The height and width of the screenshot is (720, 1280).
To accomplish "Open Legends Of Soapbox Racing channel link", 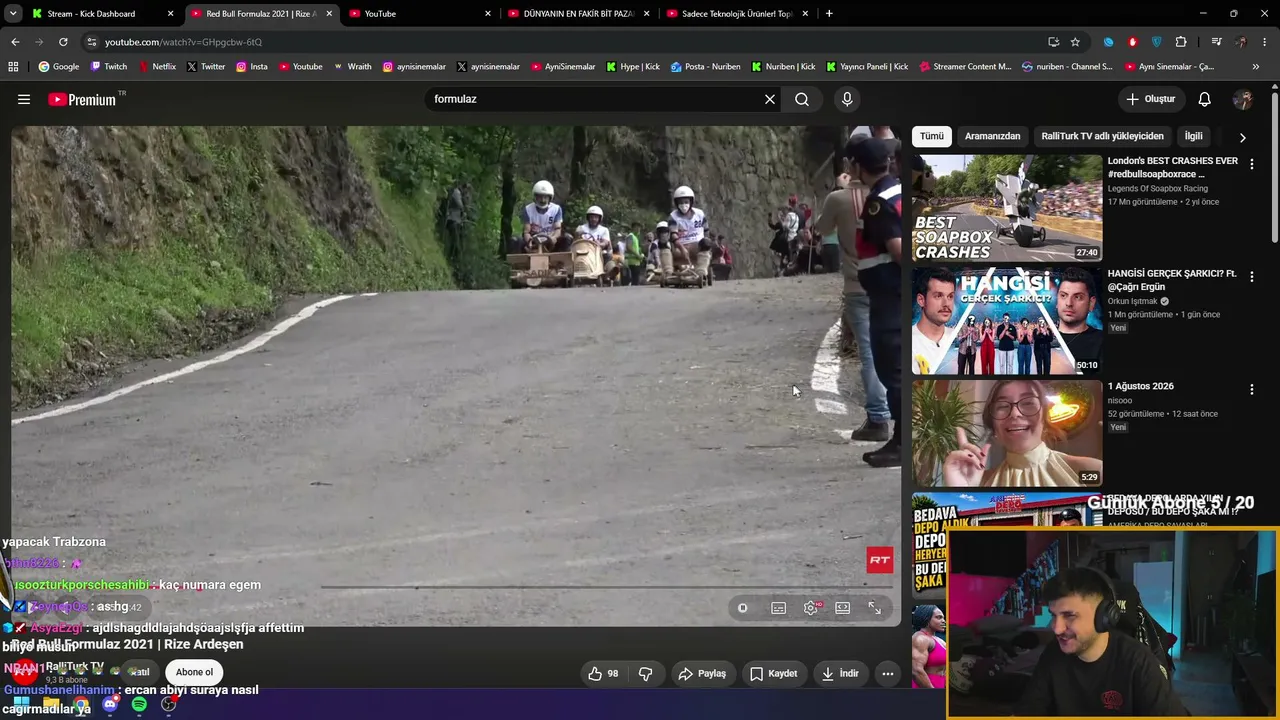I will (x=1158, y=189).
